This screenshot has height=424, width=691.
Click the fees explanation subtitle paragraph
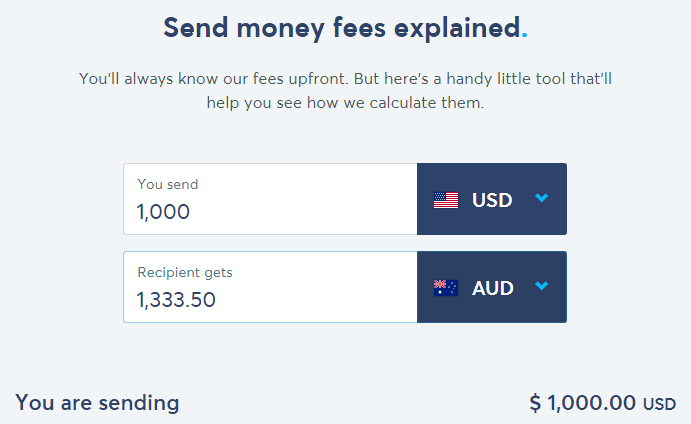pos(346,91)
